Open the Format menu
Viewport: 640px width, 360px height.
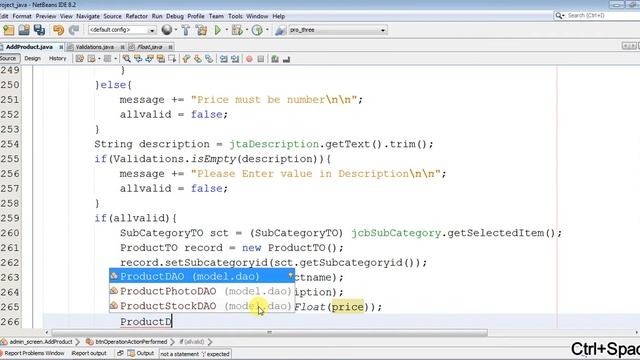[x=22, y=16]
